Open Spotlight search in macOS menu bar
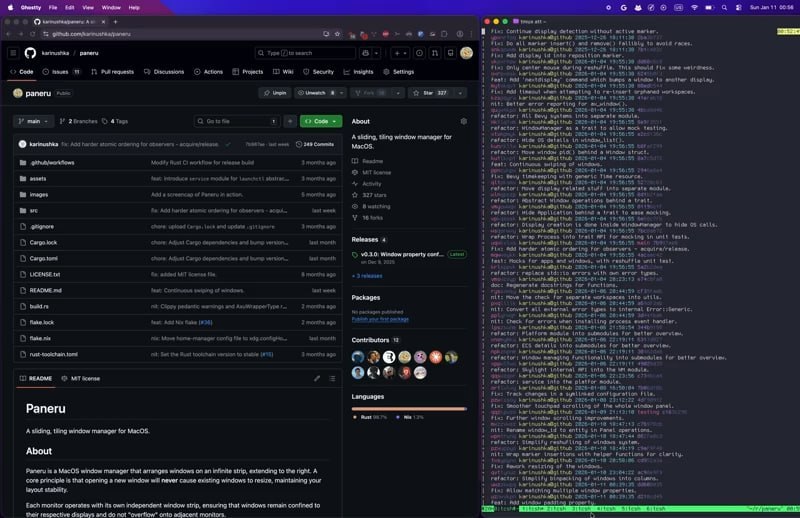This screenshot has height=518, width=800. [724, 8]
